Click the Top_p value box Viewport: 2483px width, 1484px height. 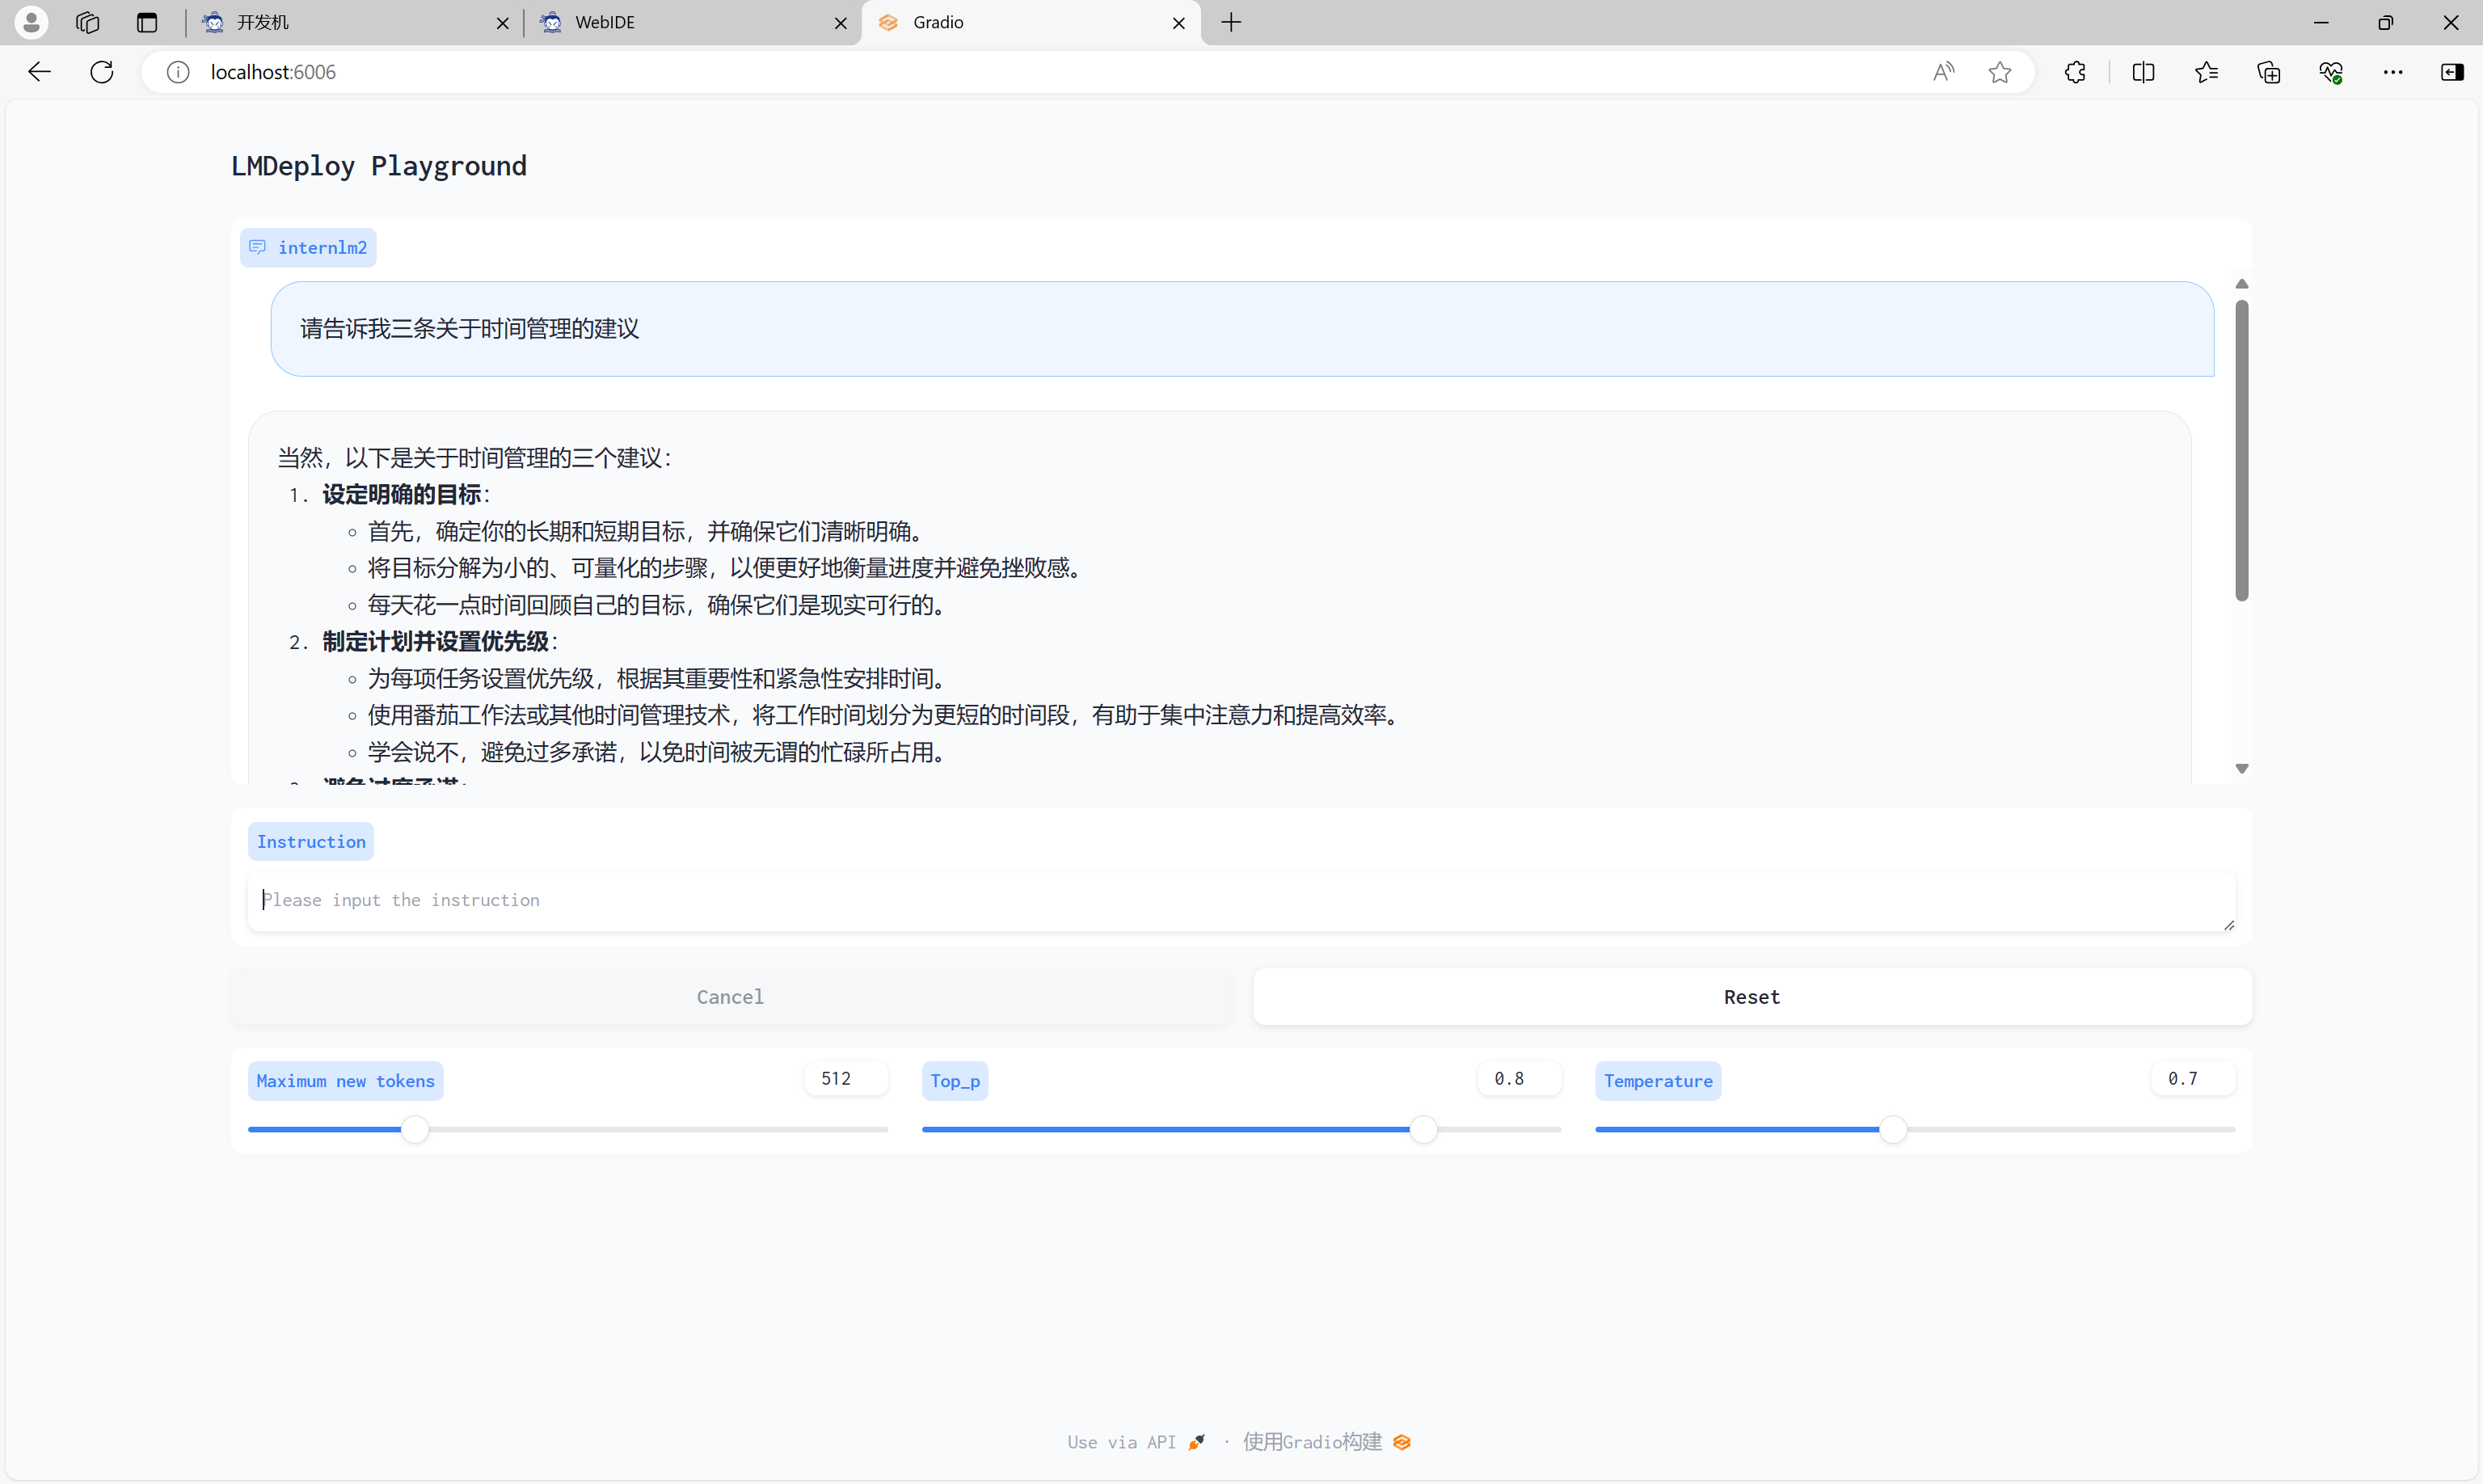click(1519, 1078)
